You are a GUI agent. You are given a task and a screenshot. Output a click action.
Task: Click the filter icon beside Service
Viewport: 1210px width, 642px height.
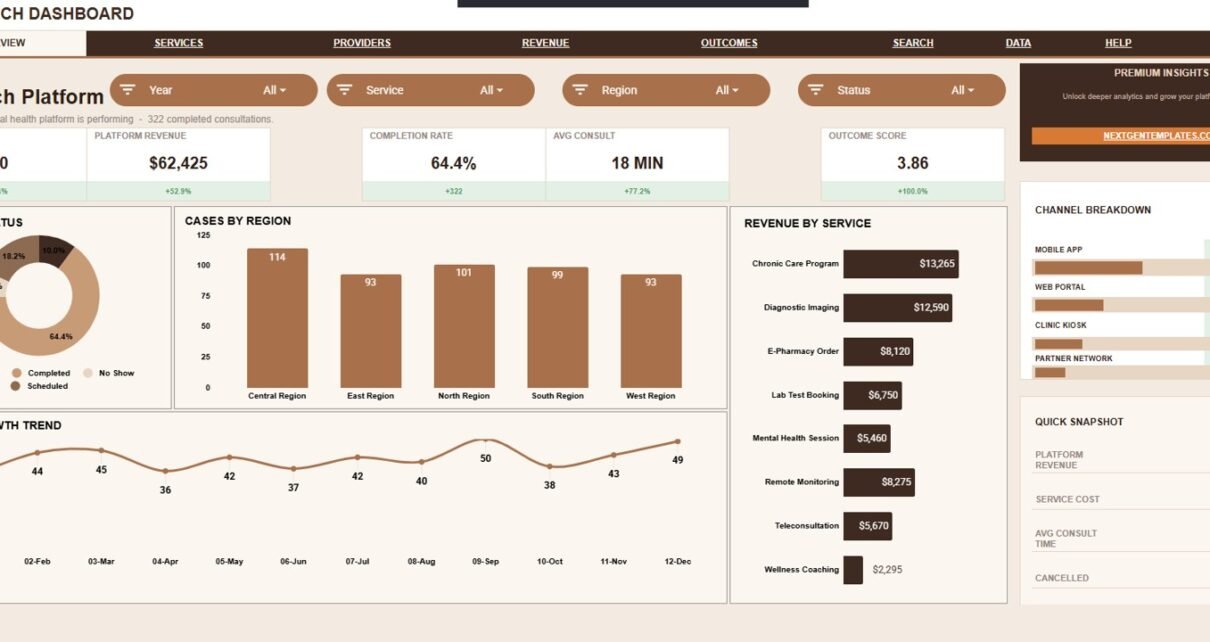(344, 90)
